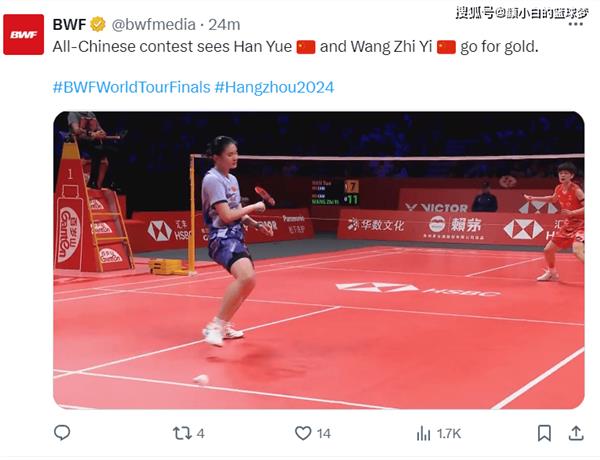Viewport: 600px width, 460px height.
Task: Click the 1.7K views count
Action: coord(448,434)
